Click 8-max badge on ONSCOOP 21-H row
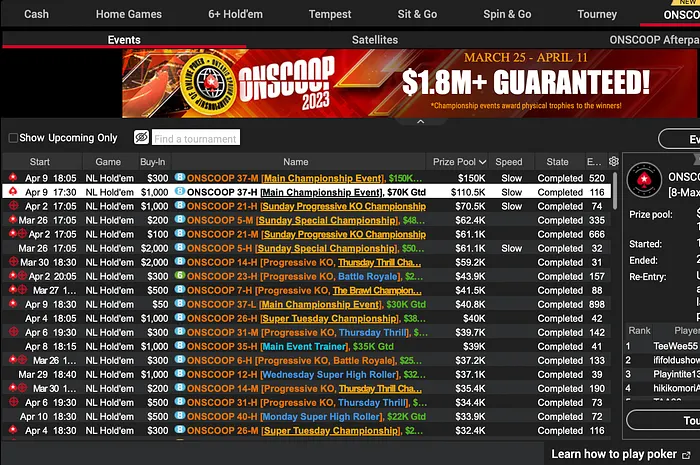The height and width of the screenshot is (465, 700). coord(179,205)
